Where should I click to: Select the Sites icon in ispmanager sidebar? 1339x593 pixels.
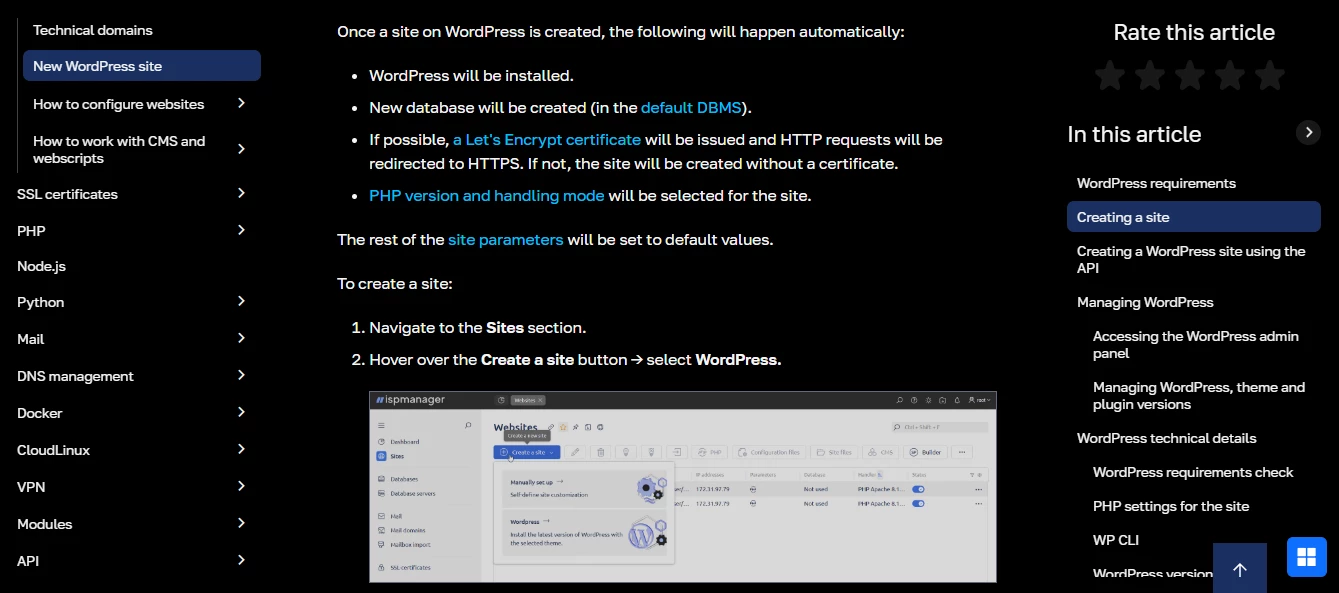point(381,456)
